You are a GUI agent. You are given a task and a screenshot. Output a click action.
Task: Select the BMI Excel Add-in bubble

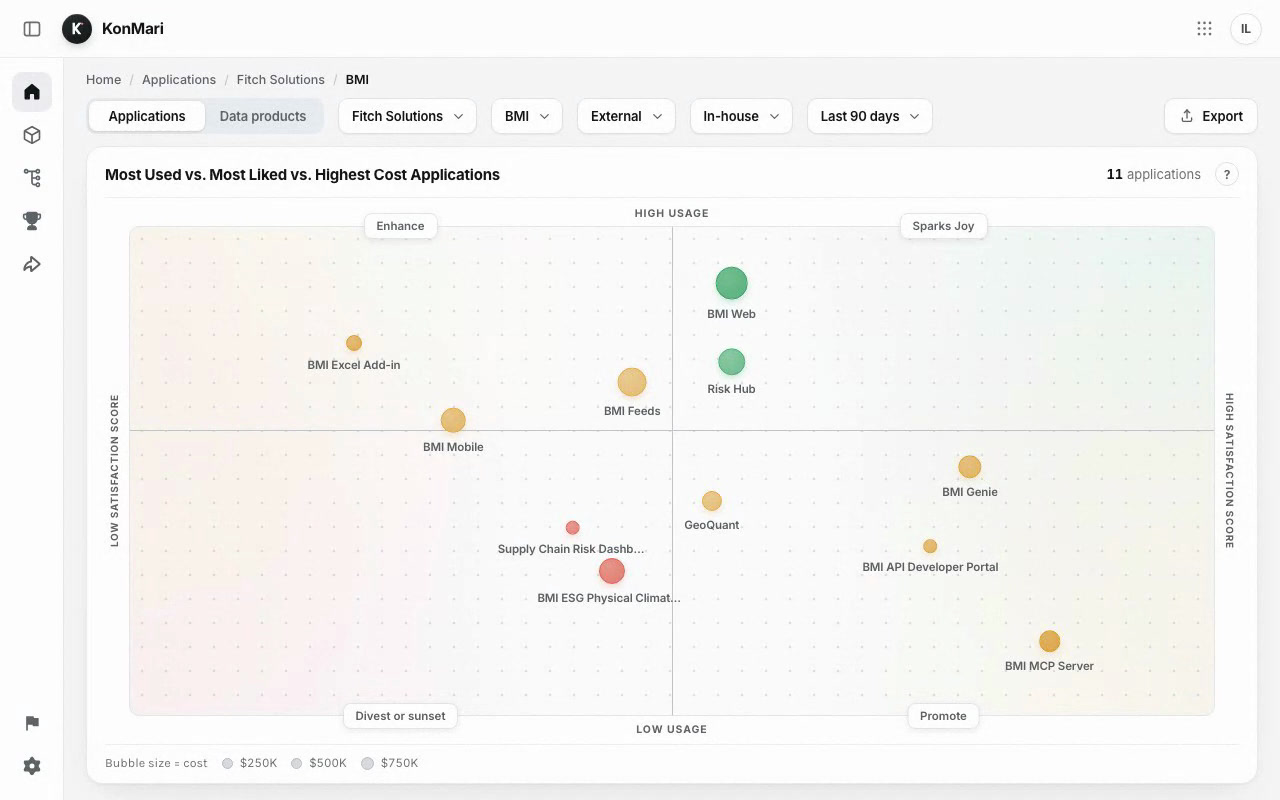point(354,343)
